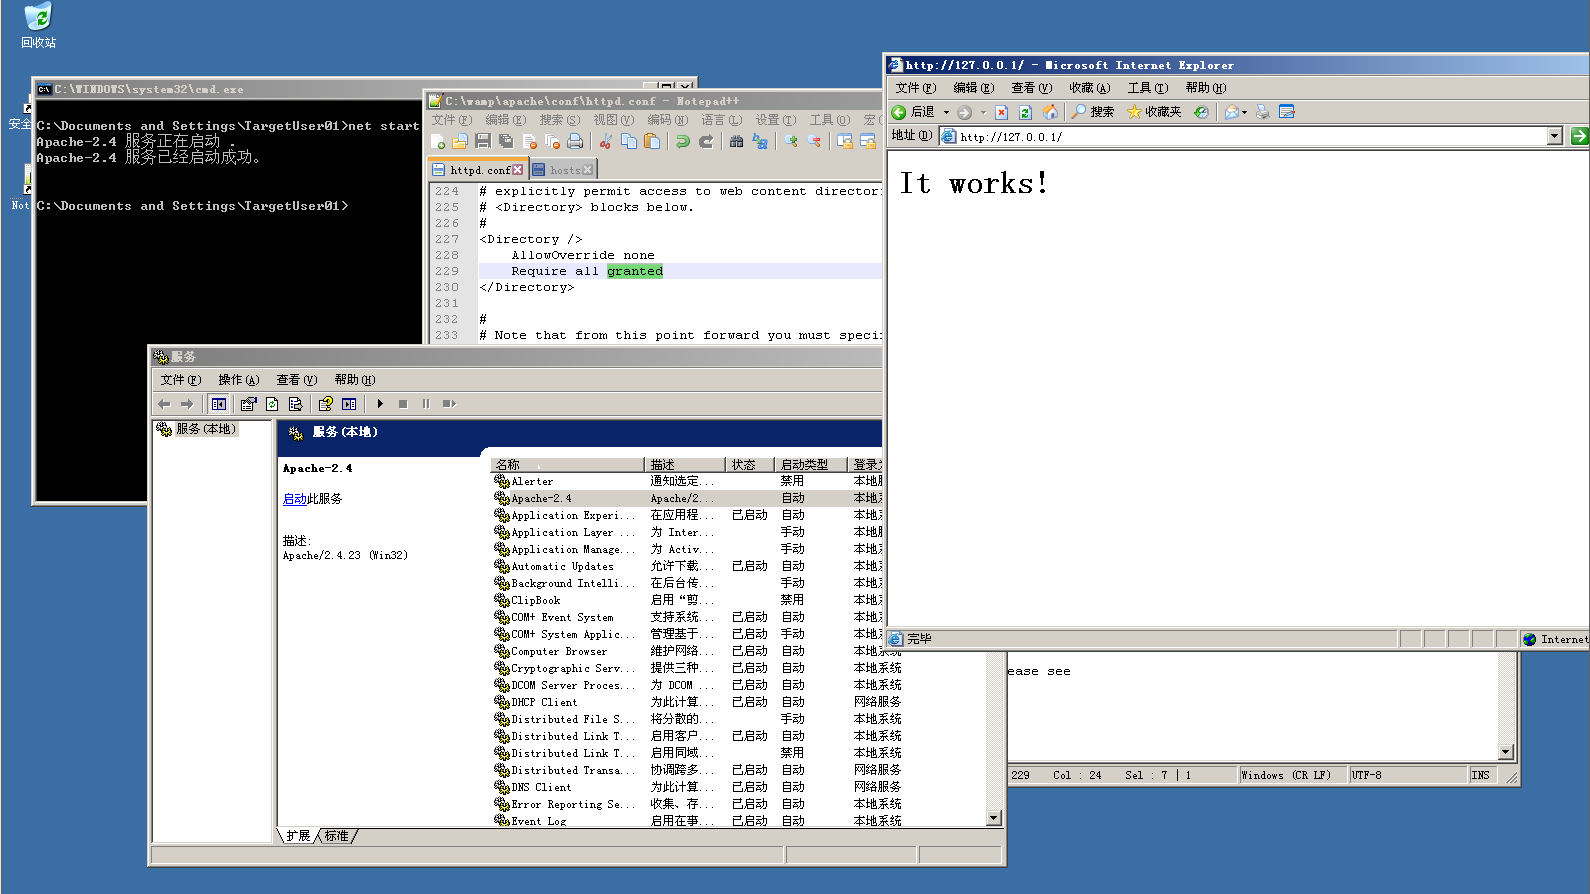Click the Save All icon in Notepad++
The height and width of the screenshot is (894, 1590).
506,142
